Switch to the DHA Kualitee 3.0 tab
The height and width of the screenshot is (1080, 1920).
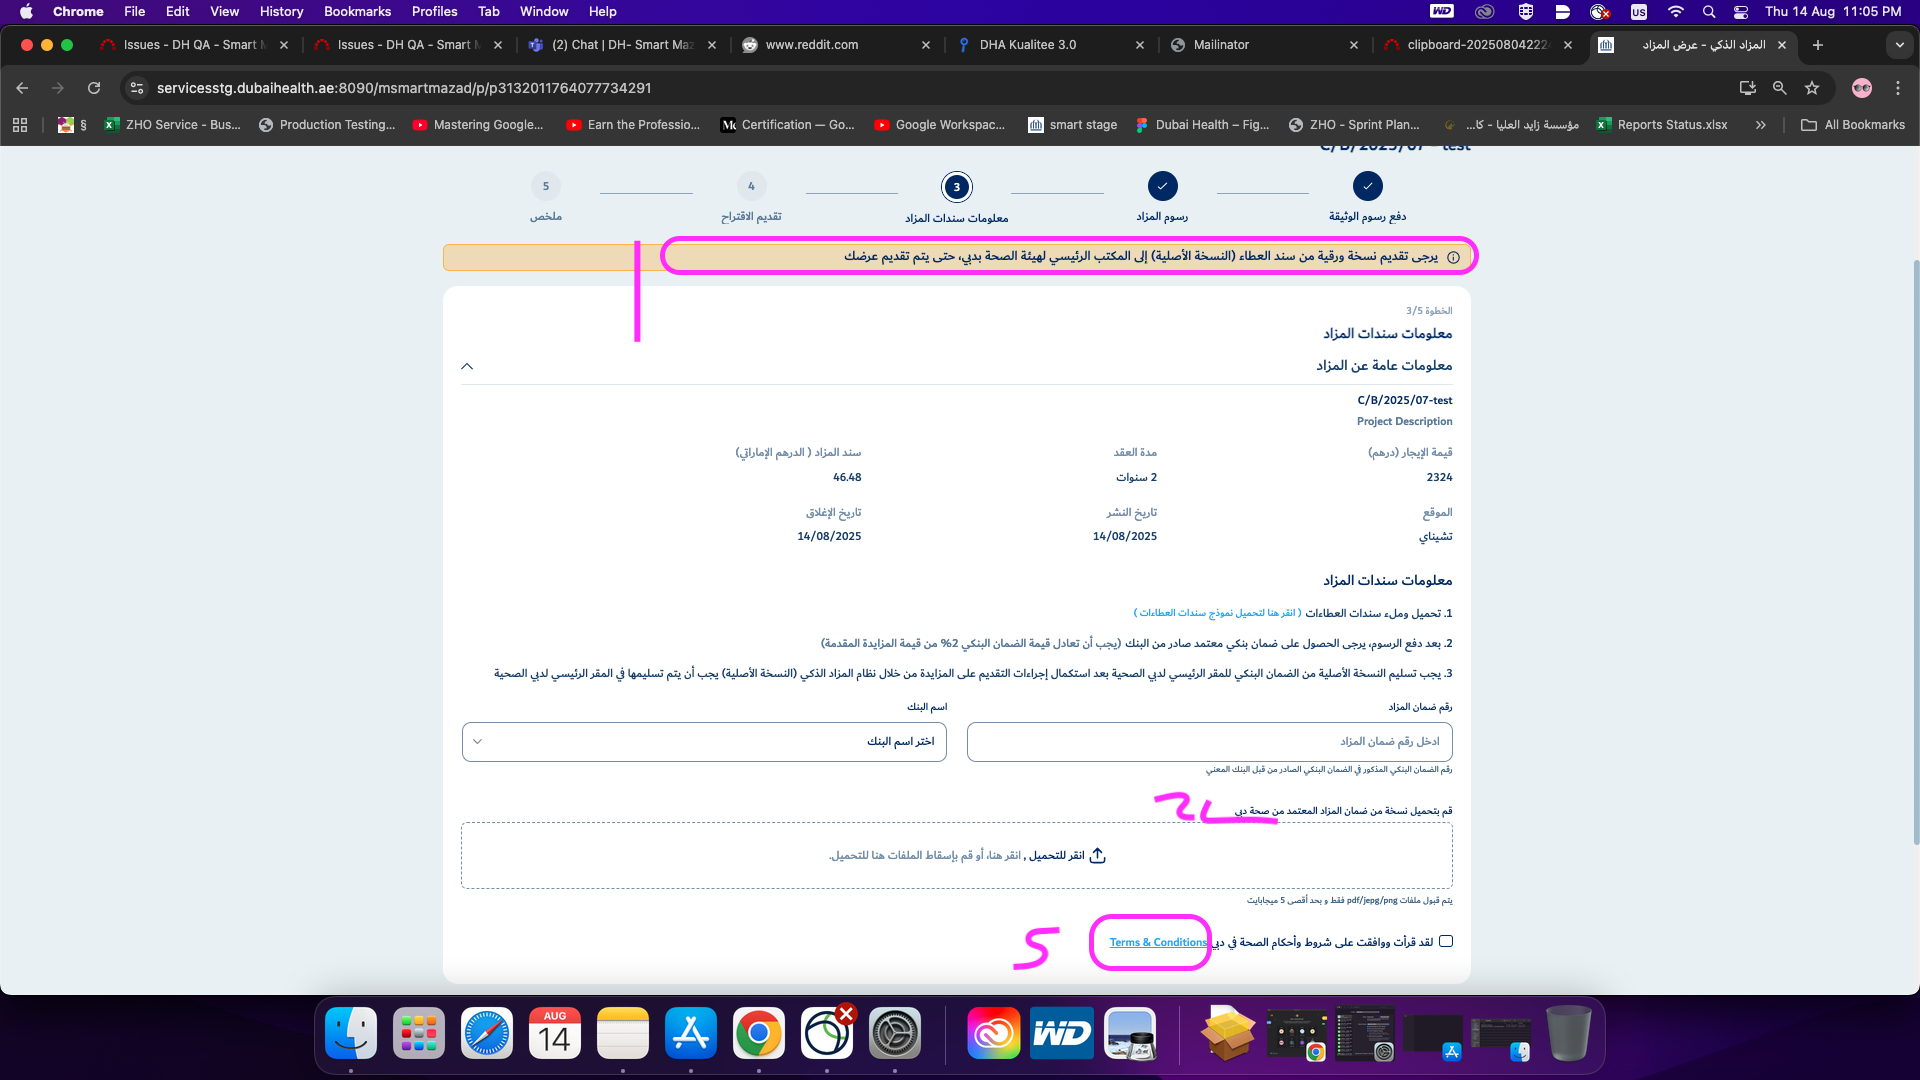click(1050, 45)
